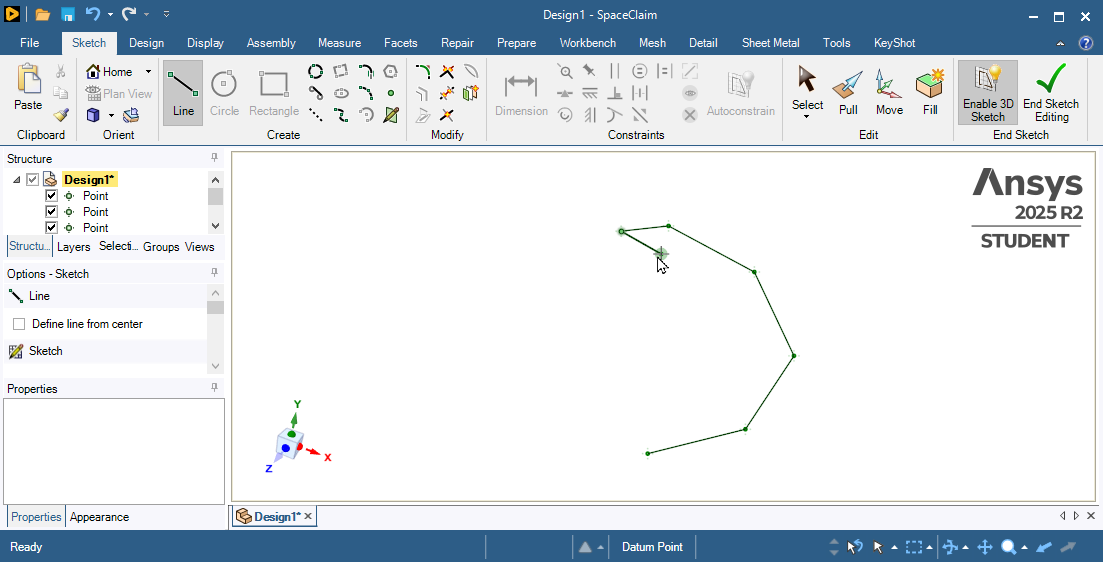
Task: Redo the last undone action
Action: tap(128, 14)
